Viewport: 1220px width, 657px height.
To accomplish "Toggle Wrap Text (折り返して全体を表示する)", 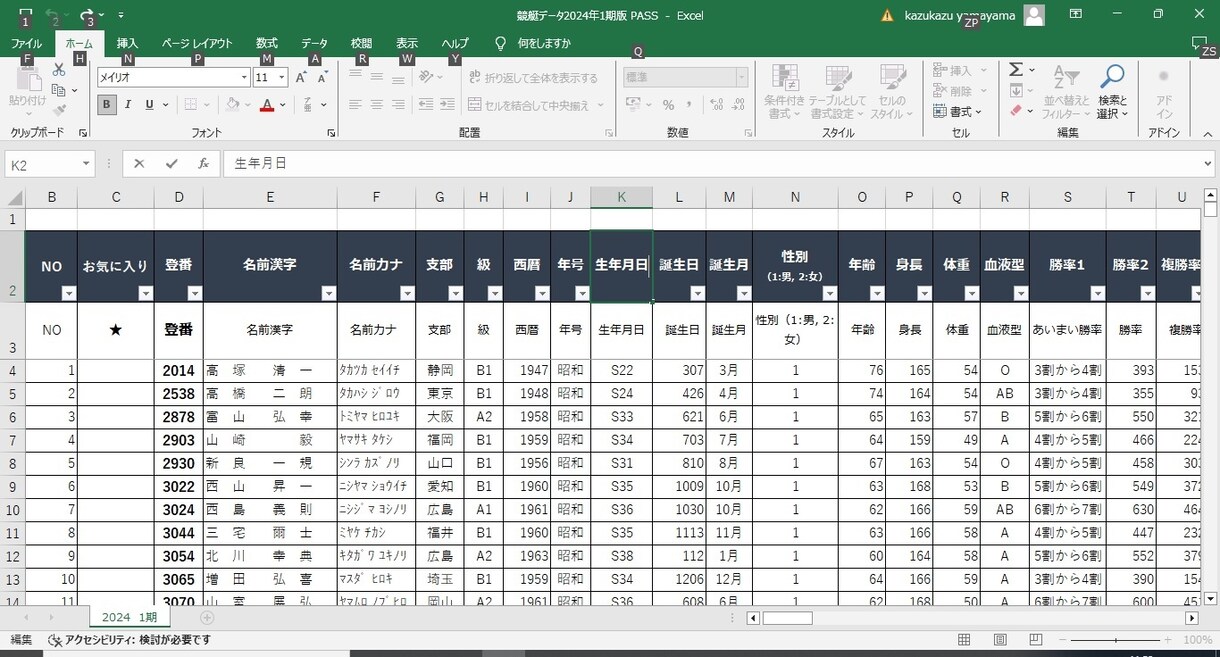I will point(533,77).
